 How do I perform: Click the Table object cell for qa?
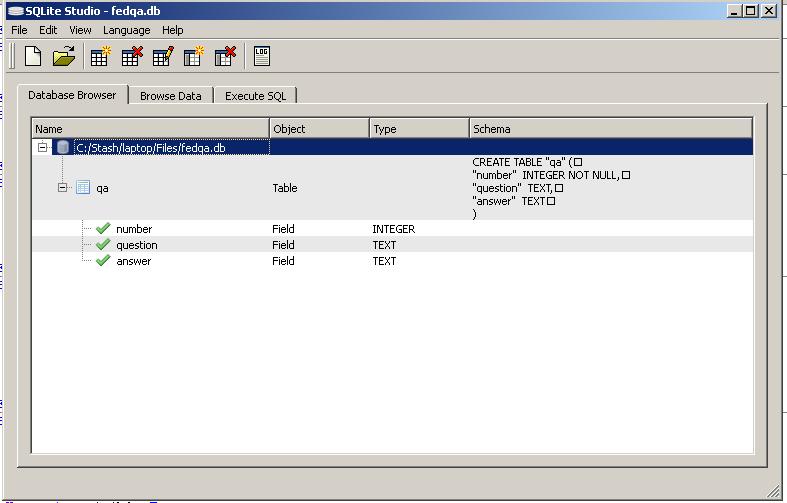285,188
